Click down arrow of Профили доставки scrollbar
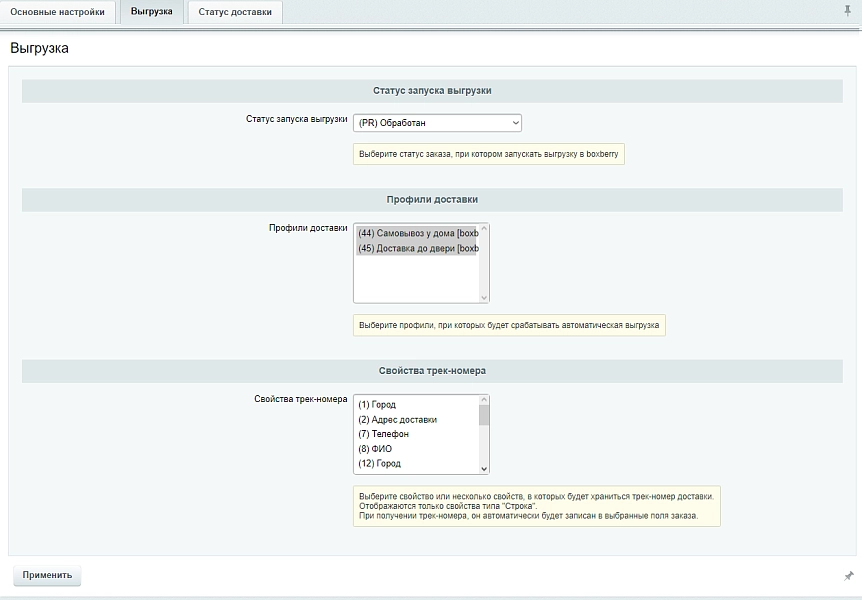The height and width of the screenshot is (600, 862). pos(484,298)
